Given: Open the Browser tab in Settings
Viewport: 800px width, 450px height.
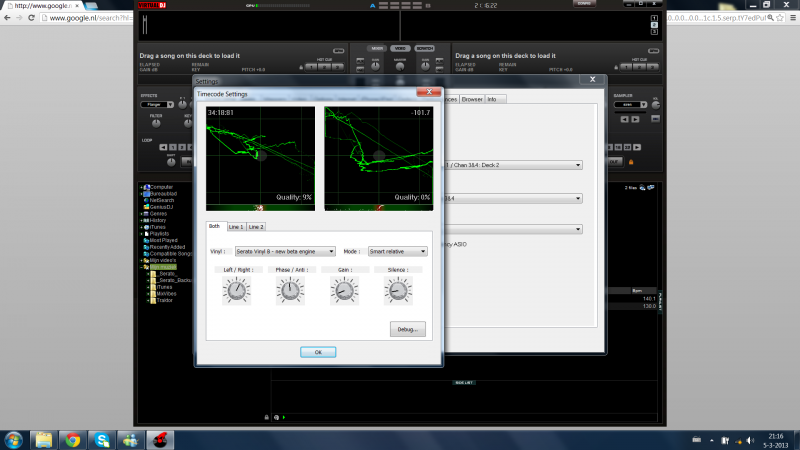Looking at the screenshot, I should click(x=472, y=99).
